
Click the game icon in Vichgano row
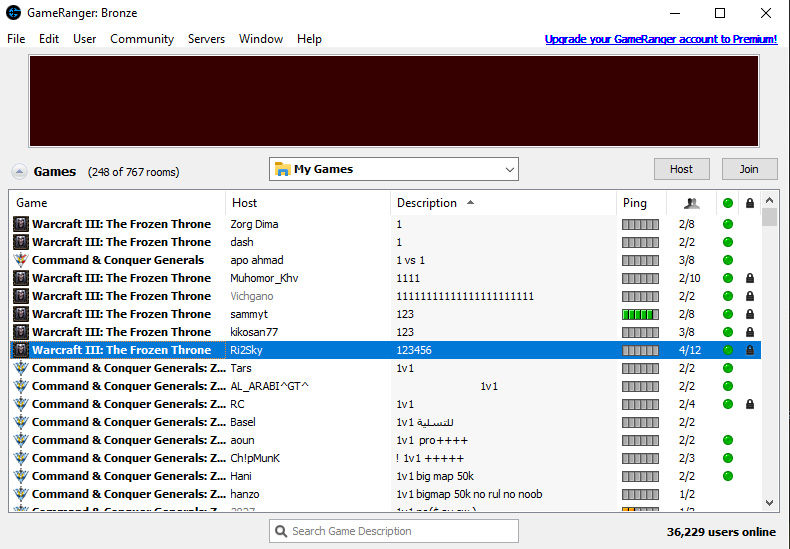point(21,296)
